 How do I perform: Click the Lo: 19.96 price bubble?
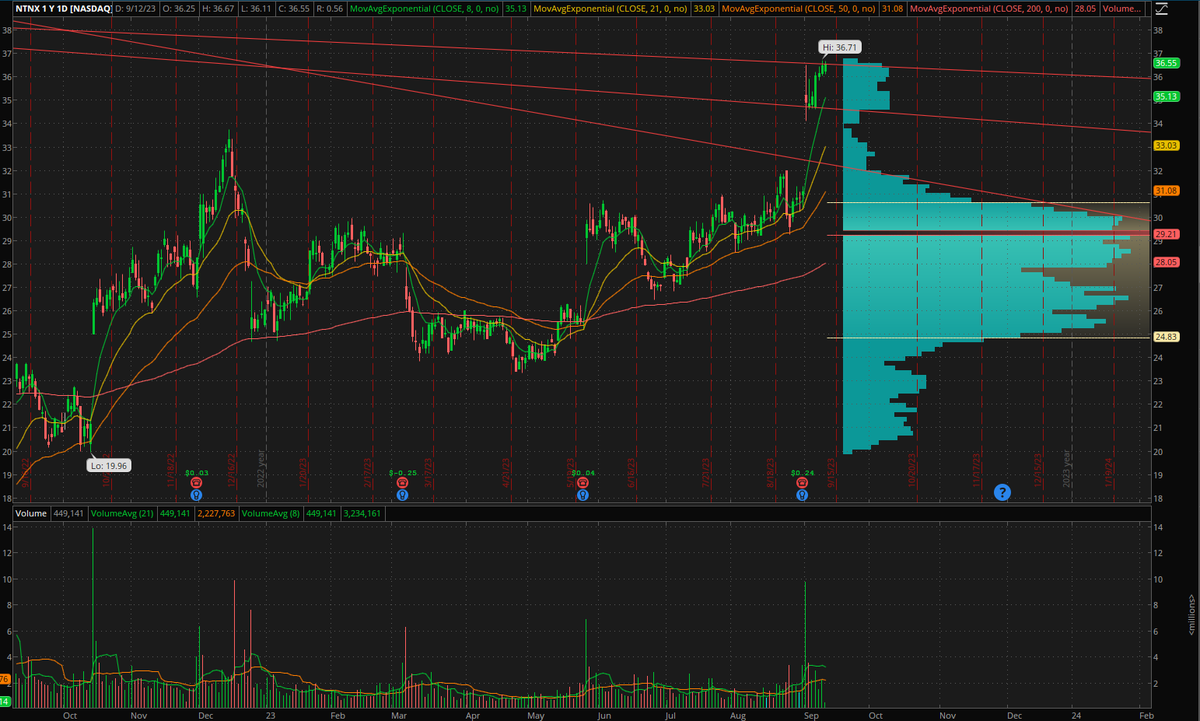110,465
